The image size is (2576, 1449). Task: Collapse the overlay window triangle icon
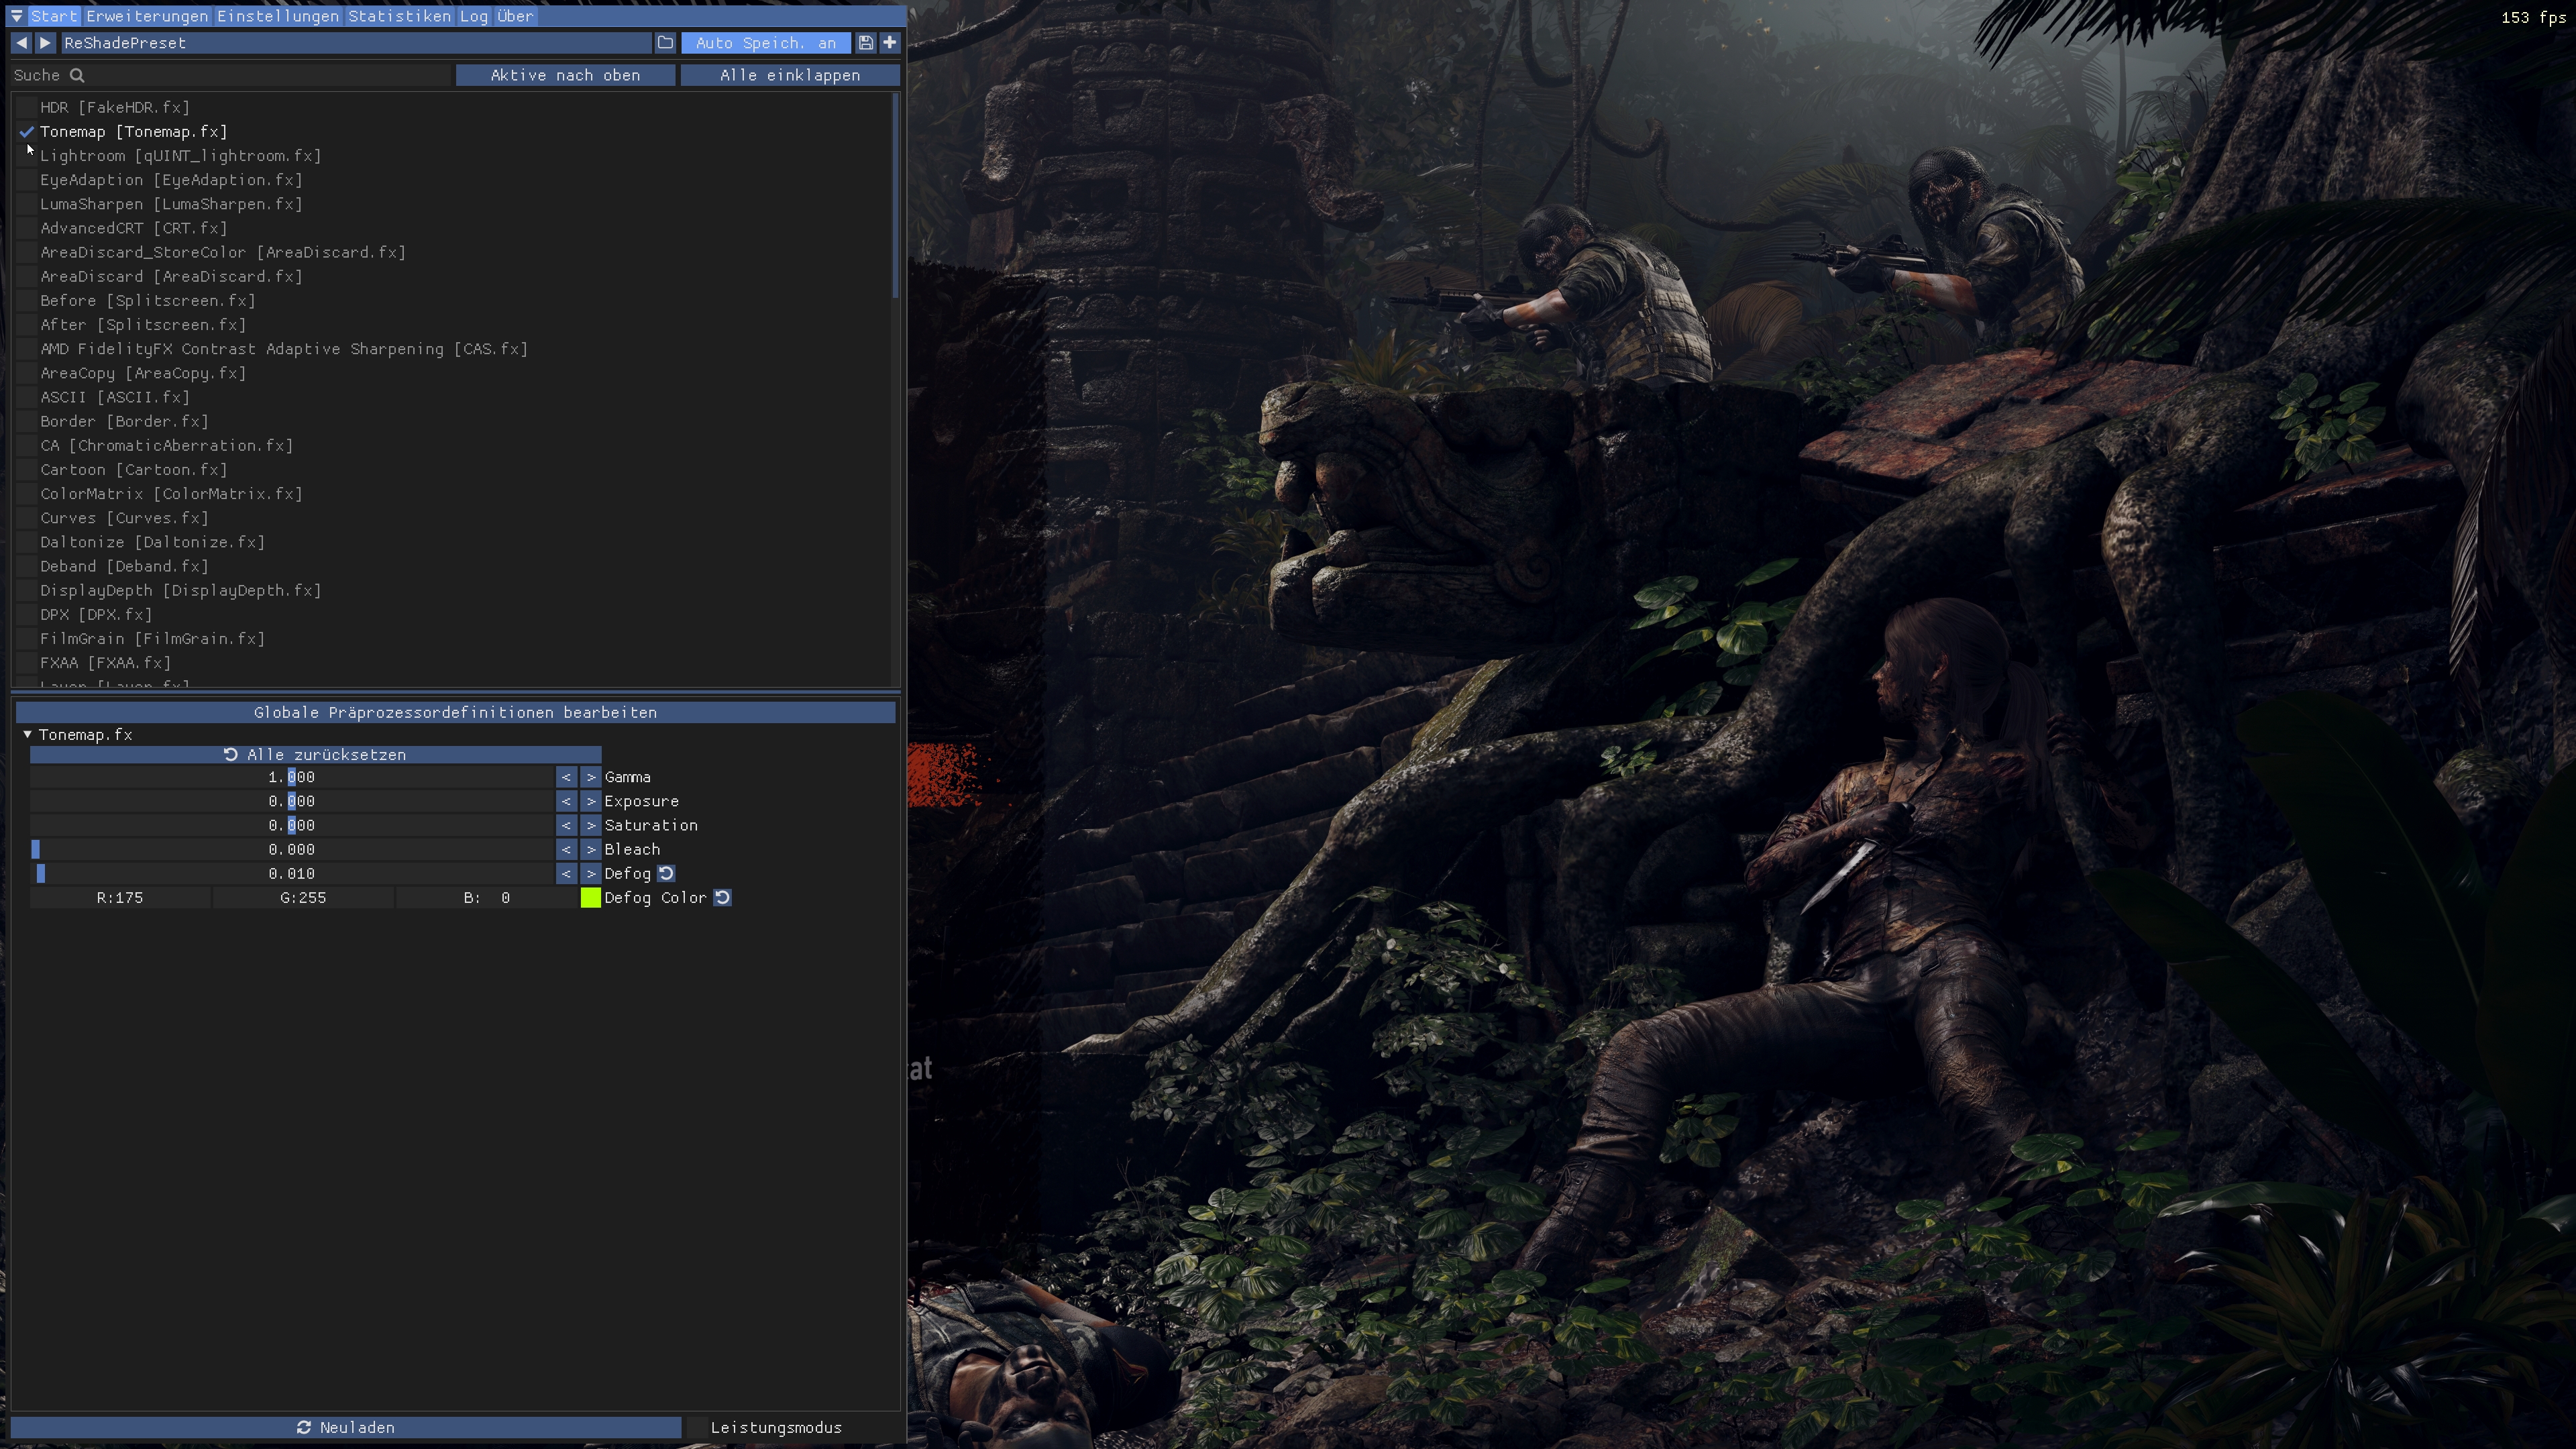(x=17, y=16)
